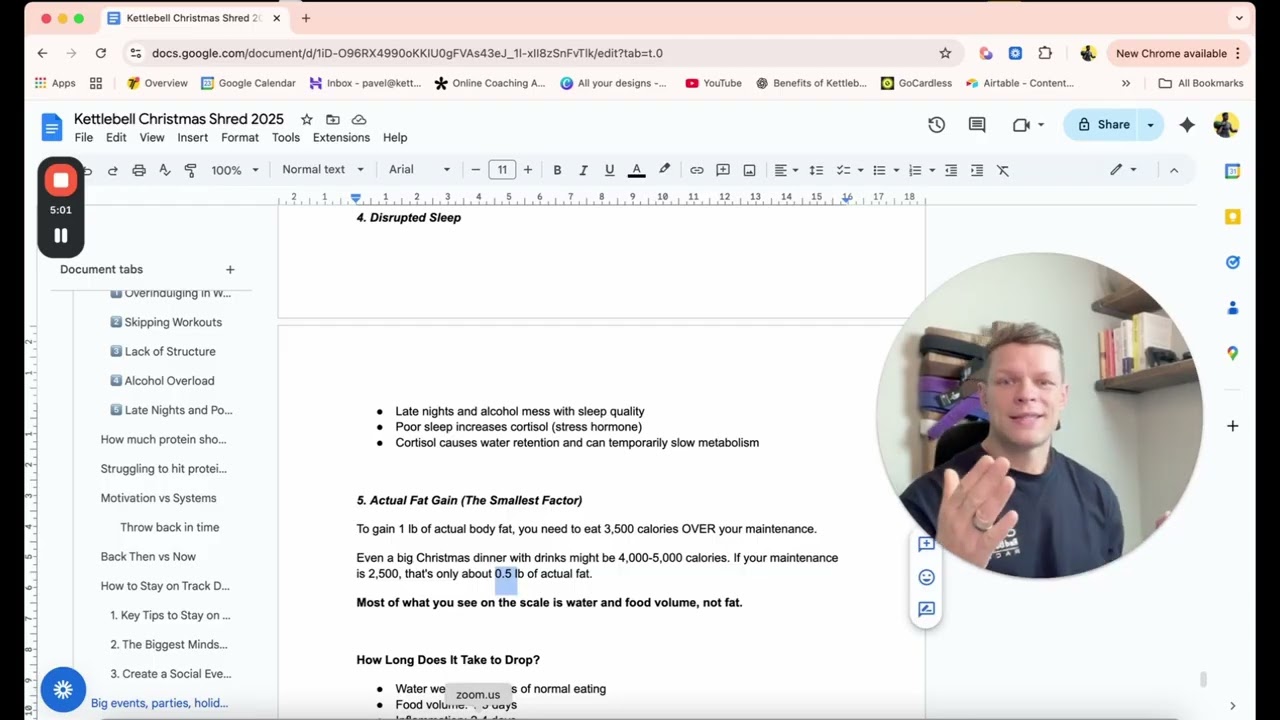The height and width of the screenshot is (720, 1280).
Task: Open the Extensions menu
Action: click(x=341, y=137)
